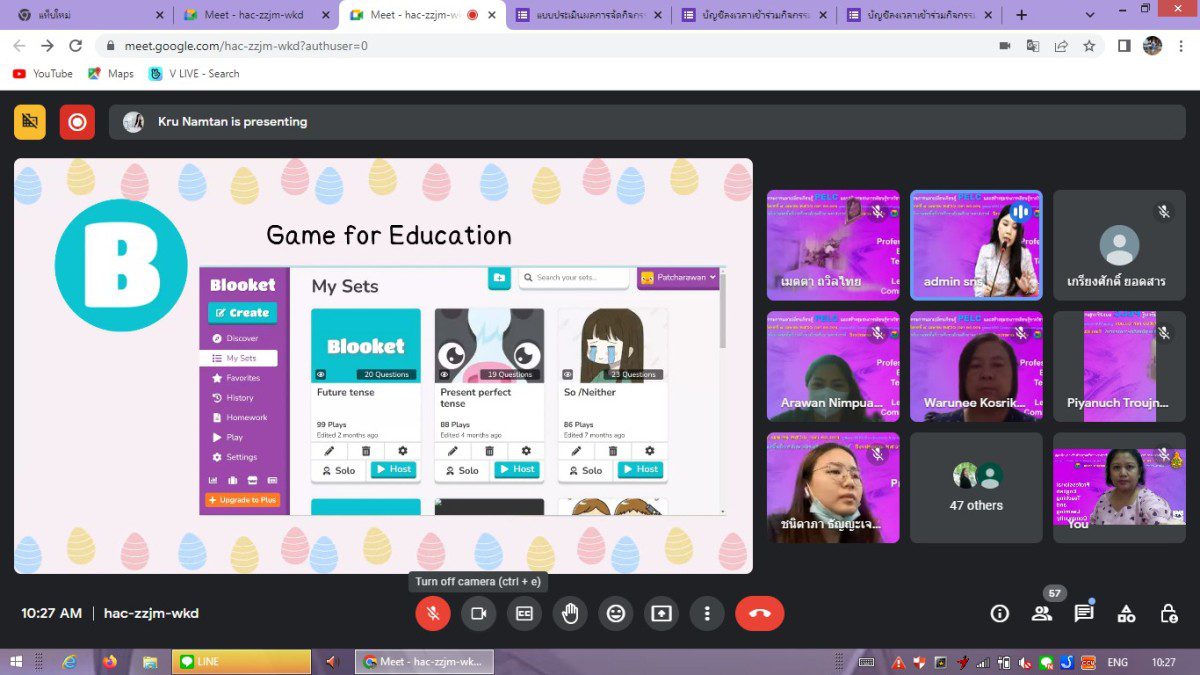Open the Chrome side panel icon
The height and width of the screenshot is (675, 1200).
[x=1124, y=46]
